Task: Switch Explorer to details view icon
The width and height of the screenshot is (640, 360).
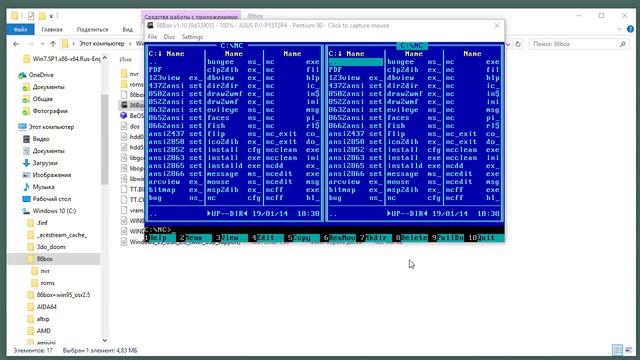Action: pyautogui.click(x=617, y=350)
